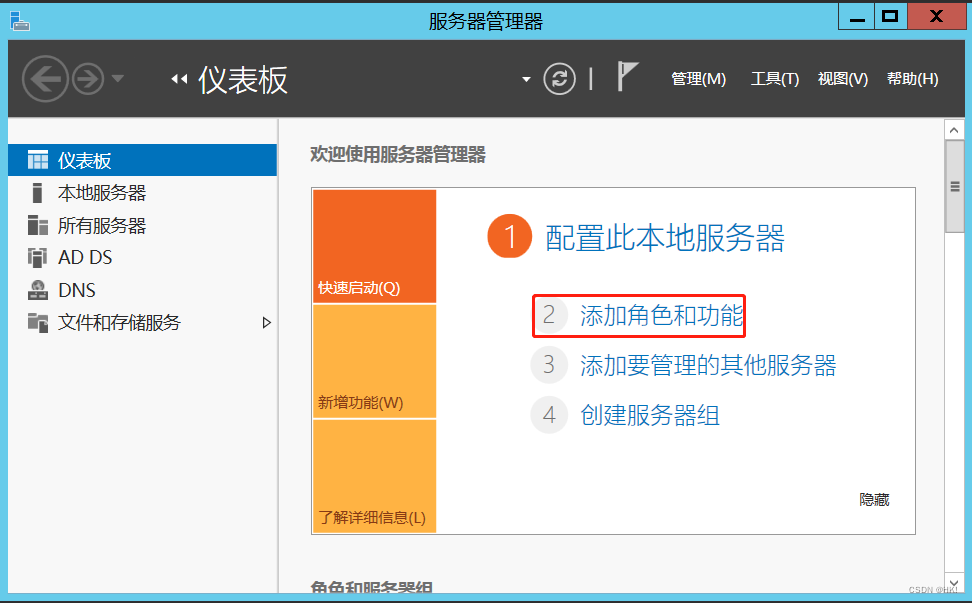Click the refresh icon in the toolbar

tap(560, 79)
